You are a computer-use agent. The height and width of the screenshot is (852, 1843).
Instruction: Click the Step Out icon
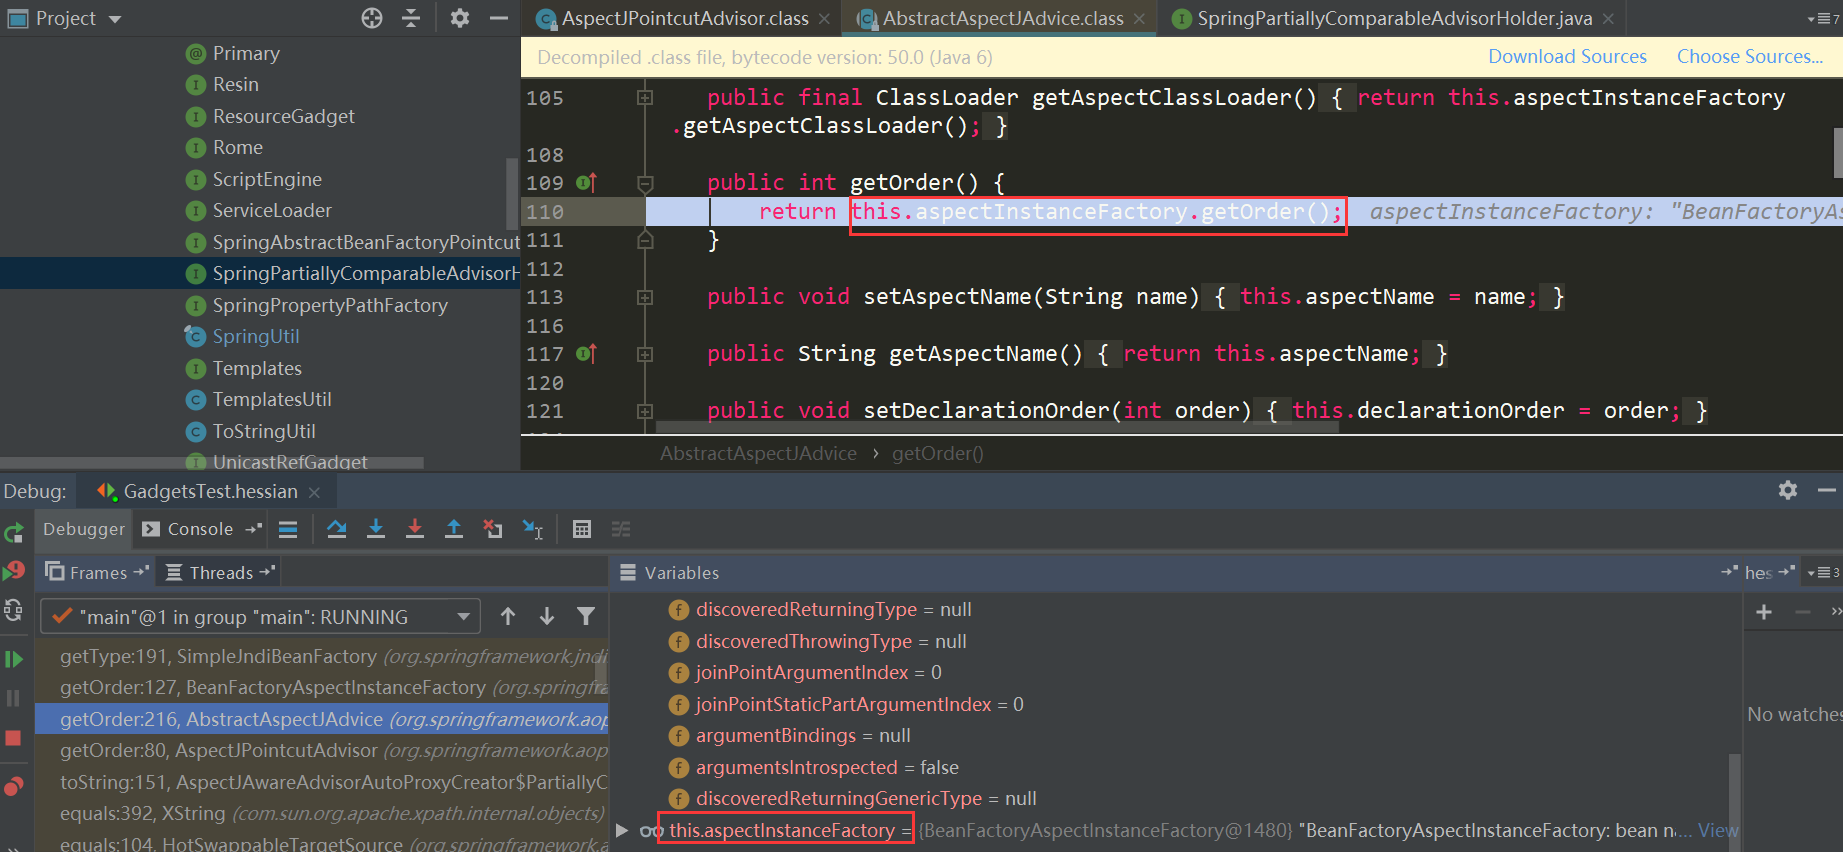point(454,529)
